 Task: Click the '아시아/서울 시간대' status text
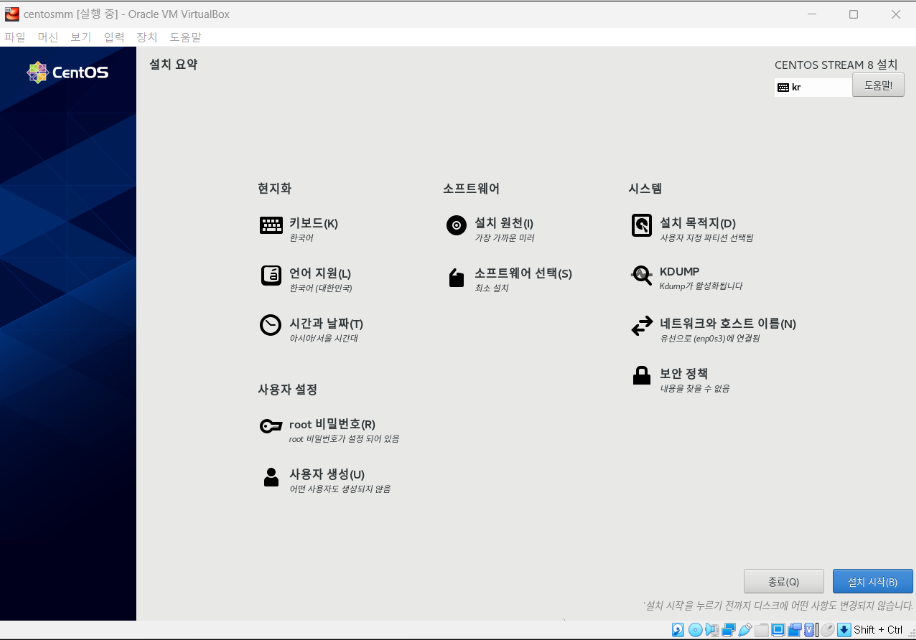click(x=324, y=338)
